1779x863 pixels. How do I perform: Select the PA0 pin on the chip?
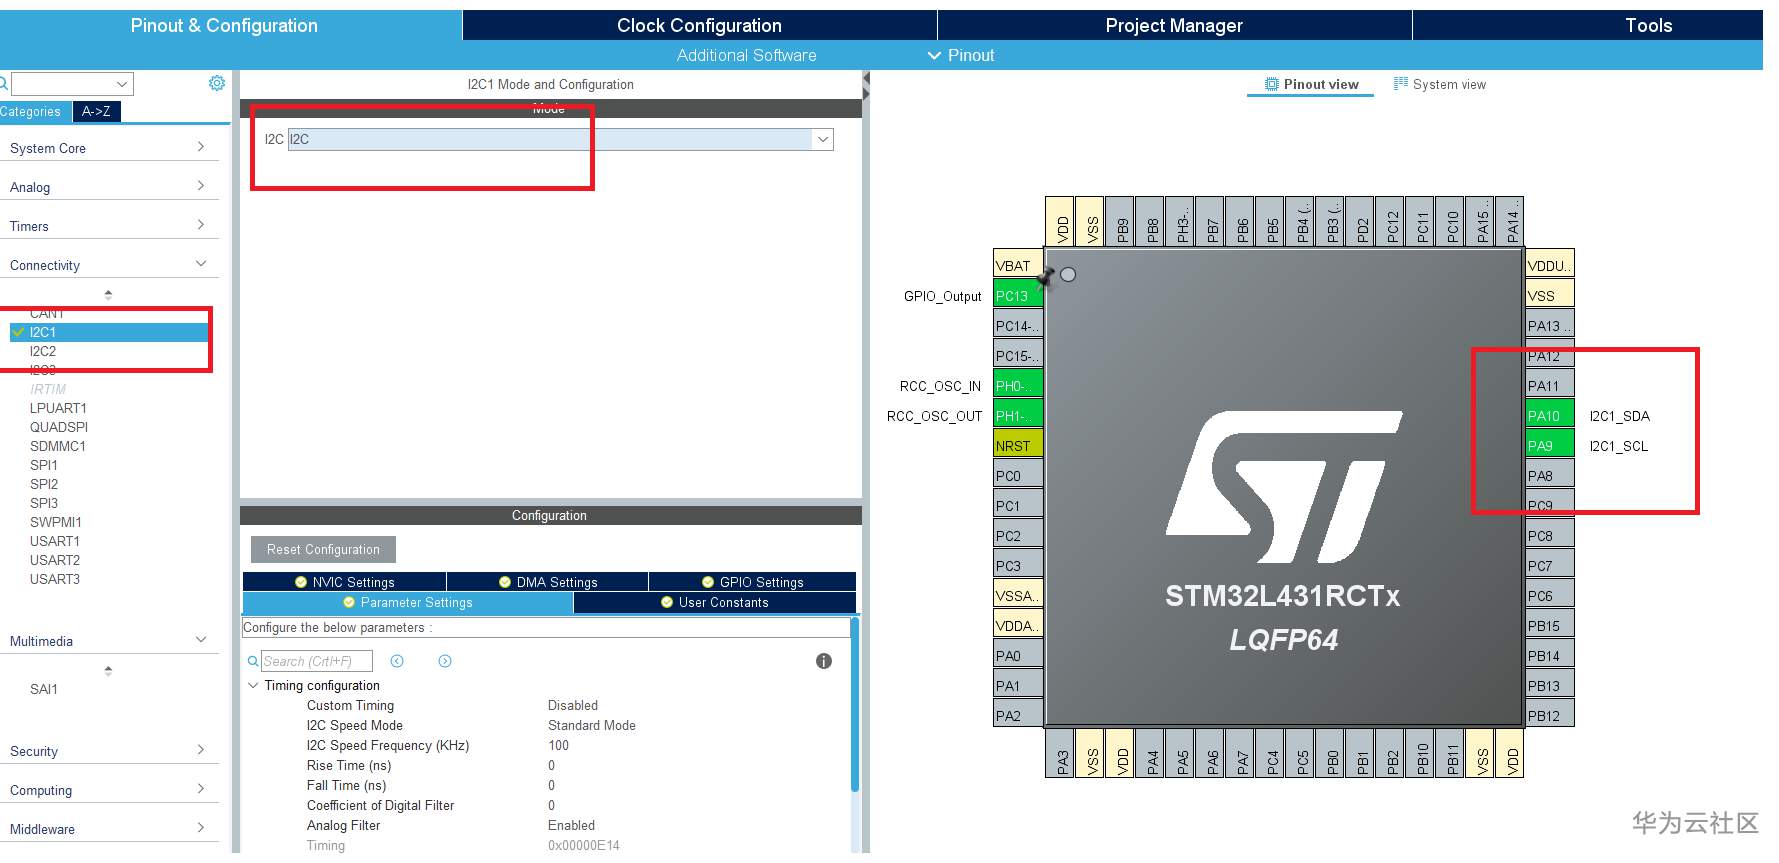[x=1018, y=656]
